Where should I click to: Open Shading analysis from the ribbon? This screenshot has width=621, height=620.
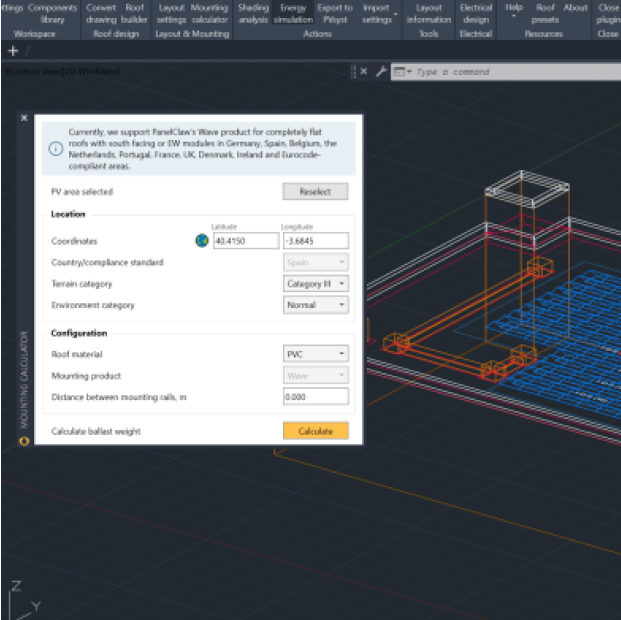point(253,13)
